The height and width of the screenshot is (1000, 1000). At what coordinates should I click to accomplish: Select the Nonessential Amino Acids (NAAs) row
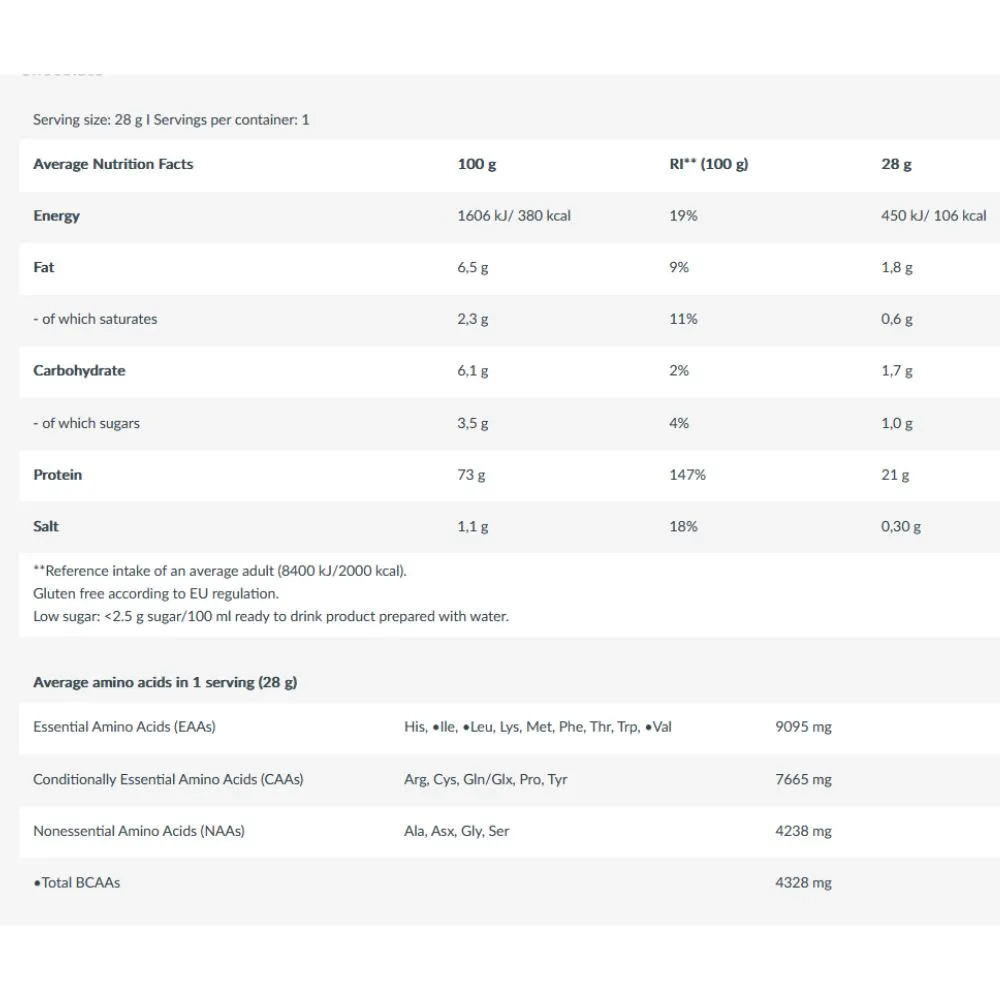point(510,831)
